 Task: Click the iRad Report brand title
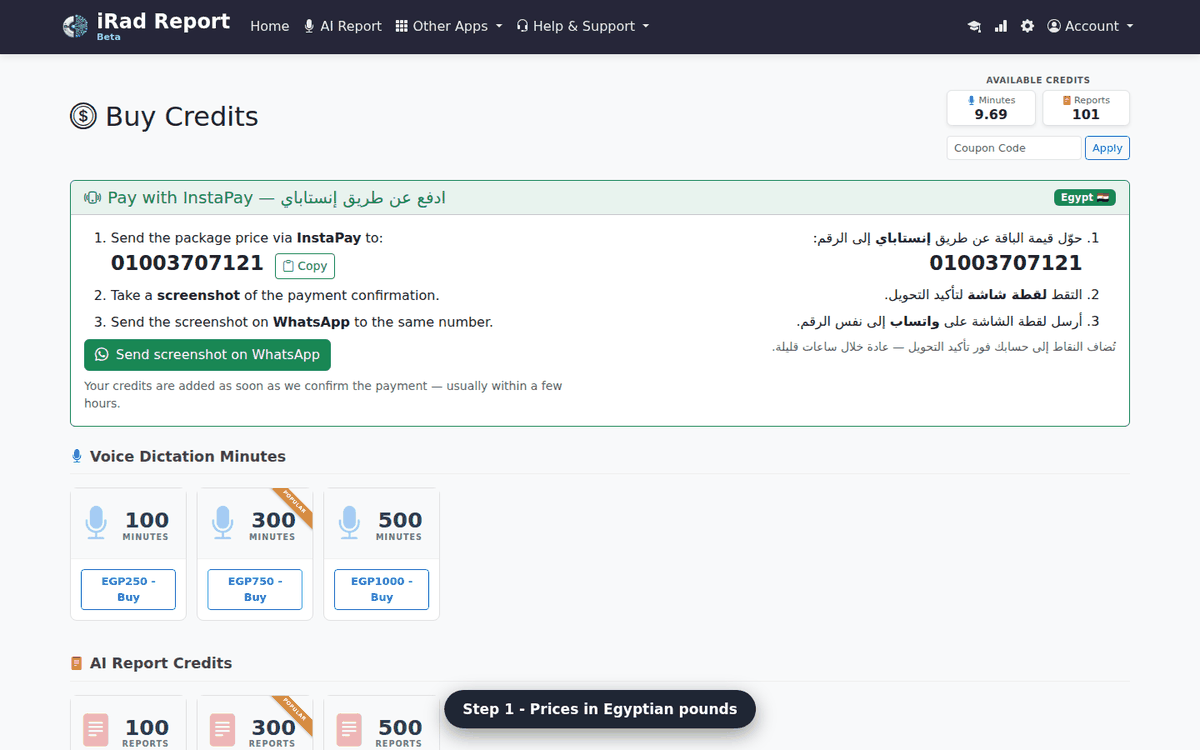(164, 21)
